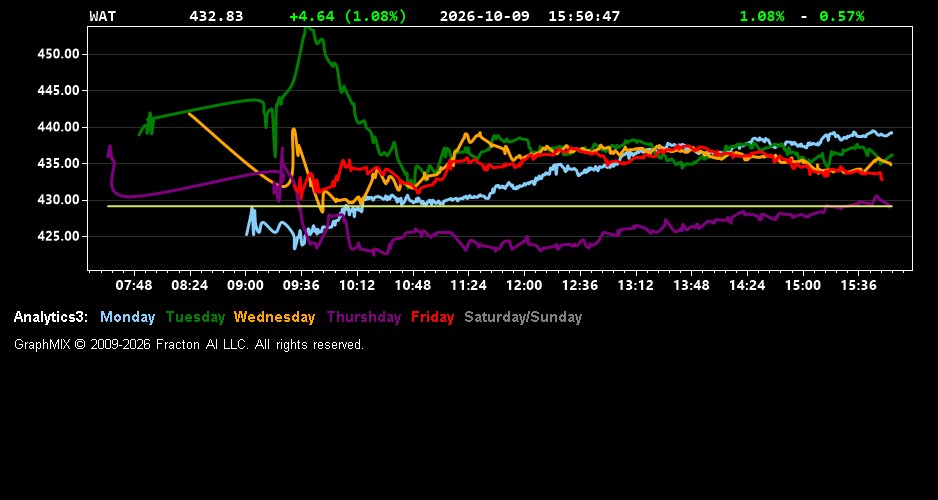Click the WAT ticker symbol
Image resolution: width=938 pixels, height=500 pixels.
pyautogui.click(x=102, y=17)
